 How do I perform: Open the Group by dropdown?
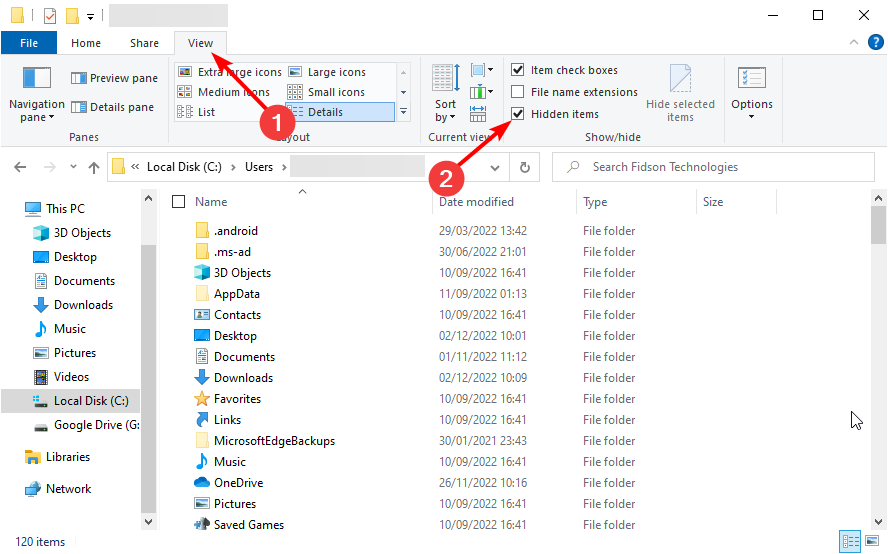click(482, 70)
